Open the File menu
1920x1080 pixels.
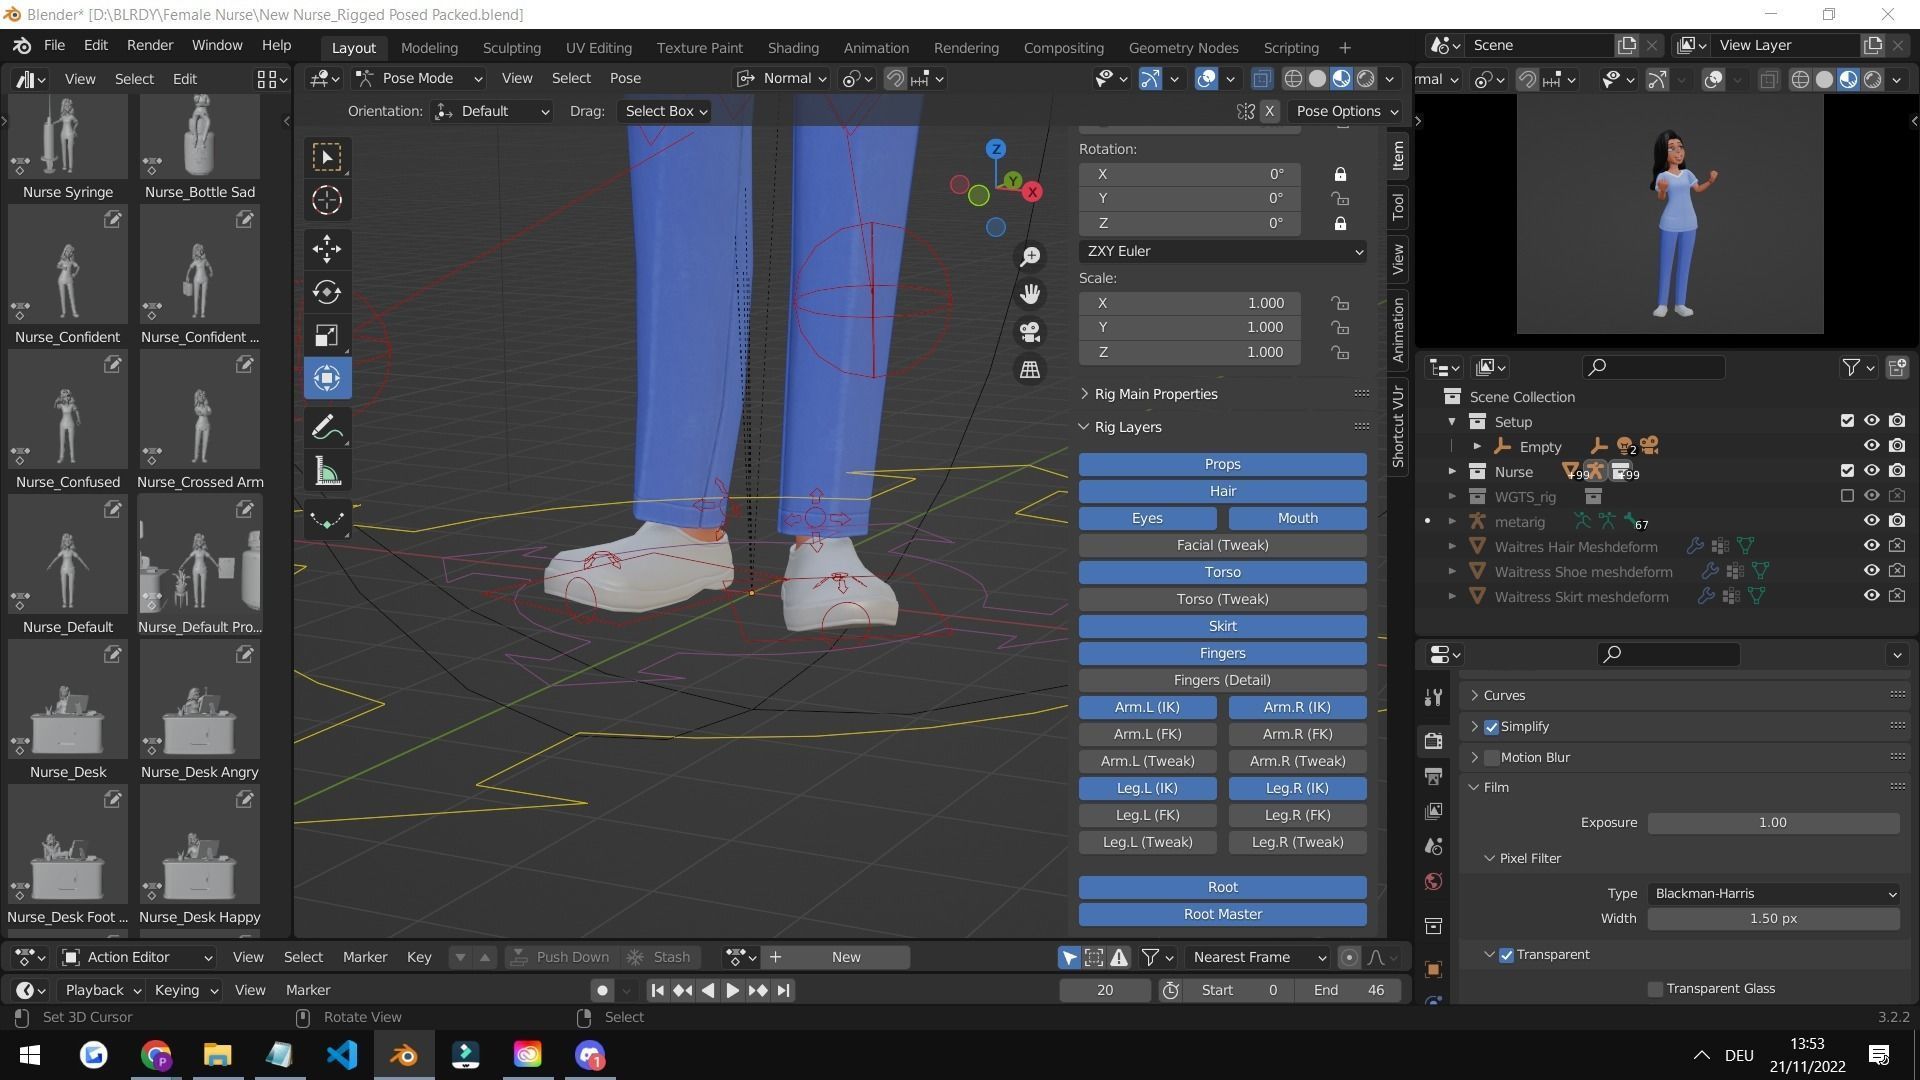[x=54, y=45]
